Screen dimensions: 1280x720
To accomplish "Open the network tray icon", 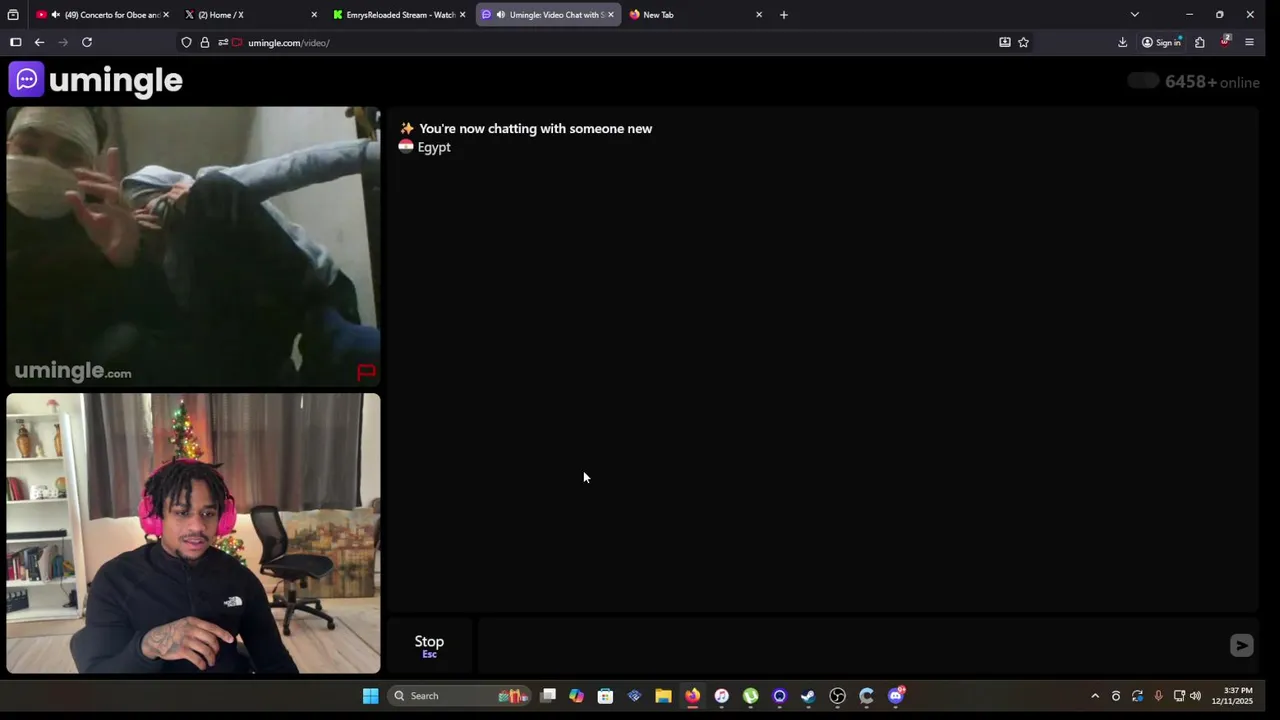I will click(1179, 696).
